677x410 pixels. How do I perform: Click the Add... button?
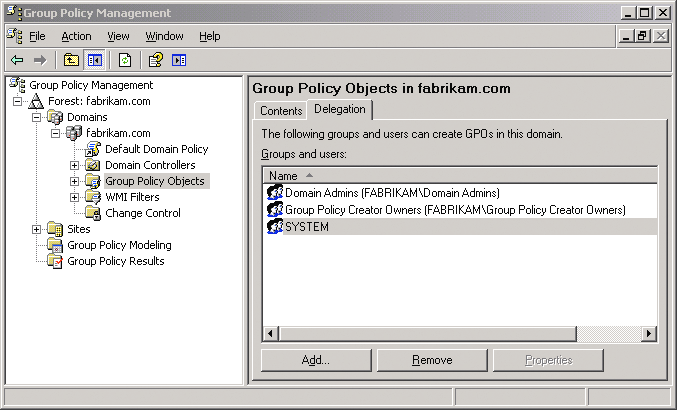point(316,360)
